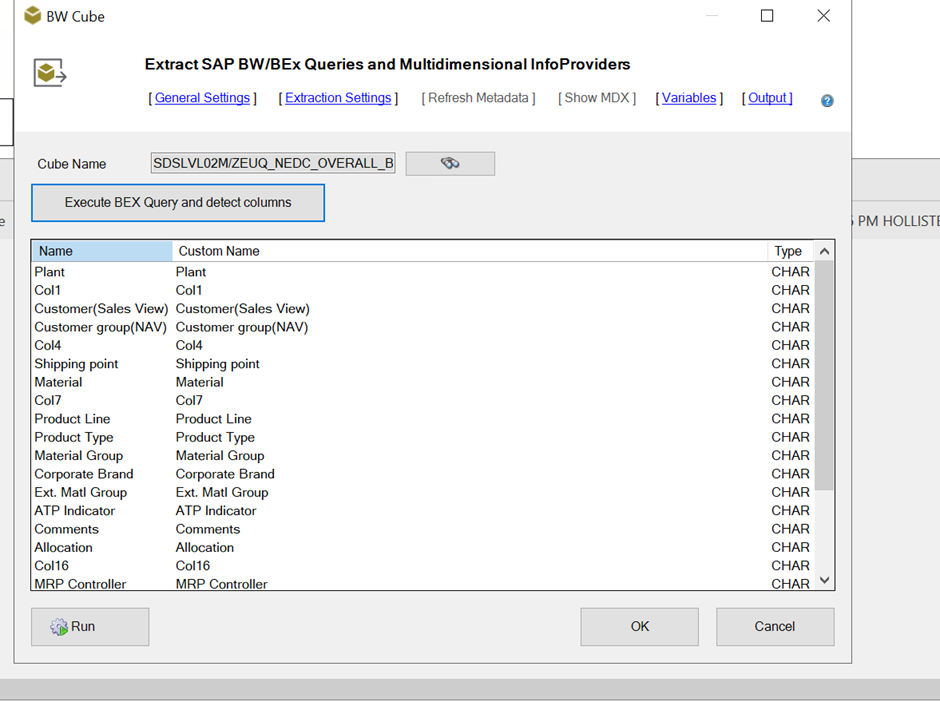Click the Custom Name cell for Product Line
This screenshot has height=702, width=940.
(x=214, y=419)
